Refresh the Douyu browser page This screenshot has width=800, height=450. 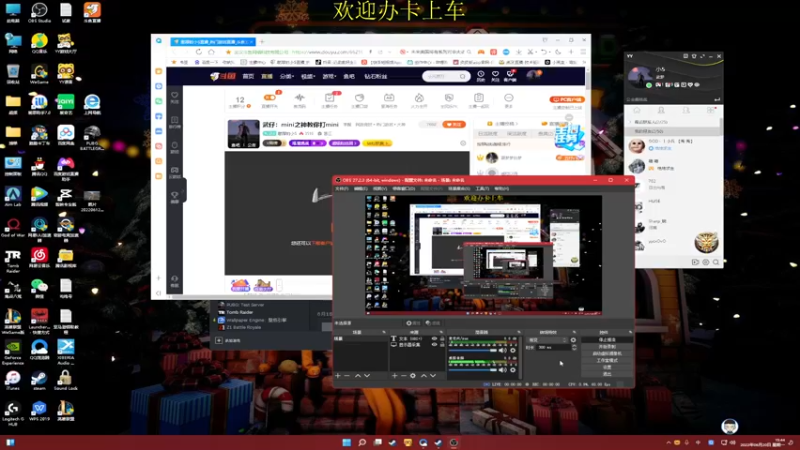[x=198, y=52]
